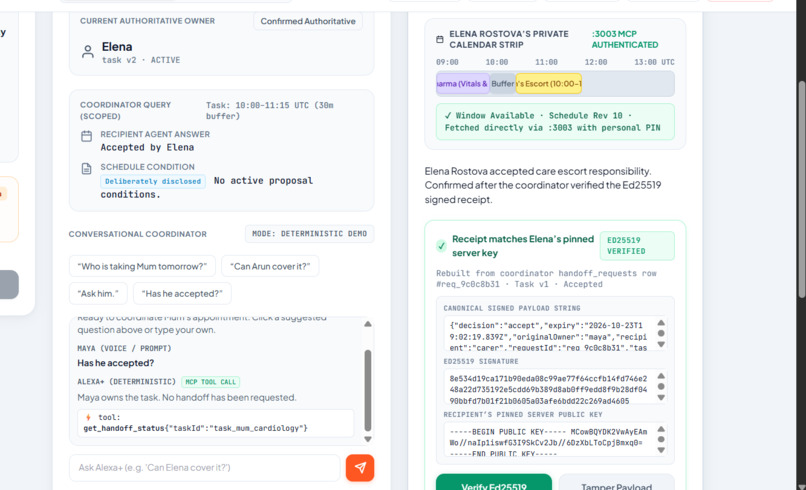This screenshot has width=806, height=490.
Task: Click the pinned server public key text
Action: coord(548,442)
